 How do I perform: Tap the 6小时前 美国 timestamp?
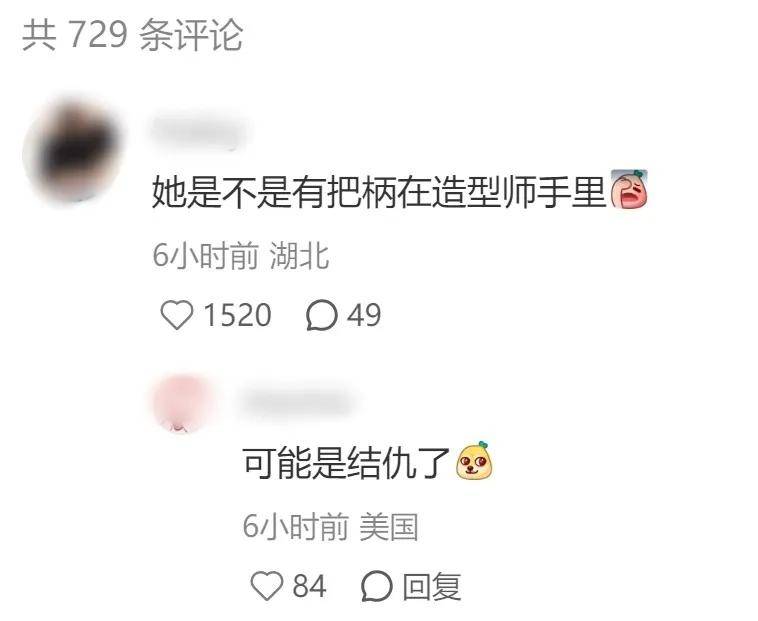(x=331, y=526)
